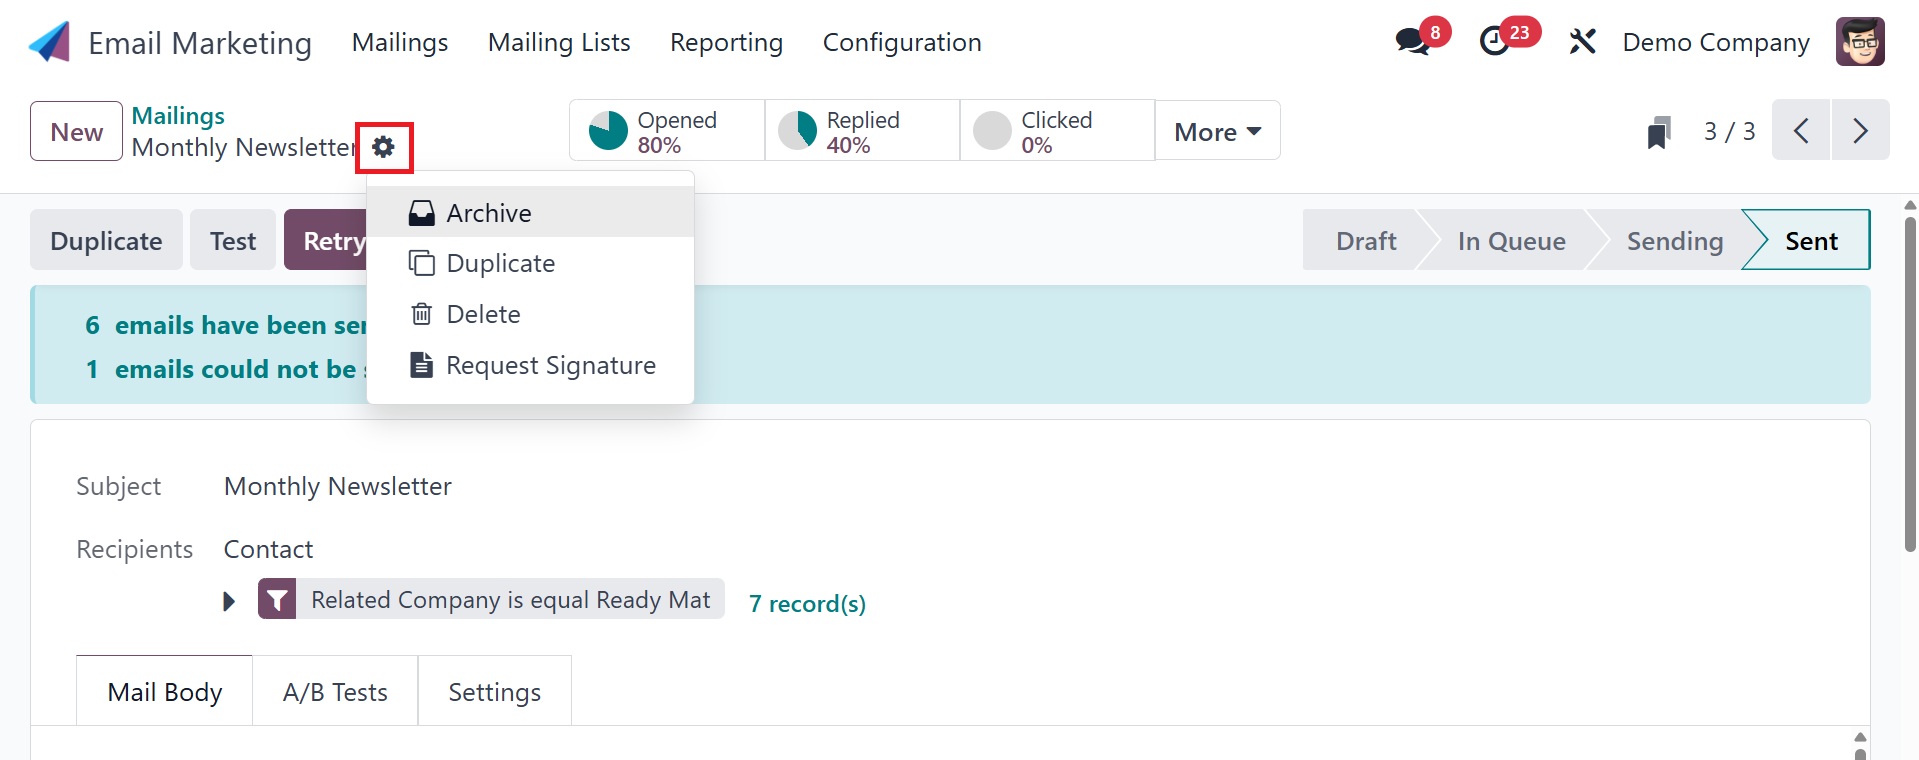The width and height of the screenshot is (1919, 760).
Task: Switch to the A/B Tests tab
Action: [x=335, y=692]
